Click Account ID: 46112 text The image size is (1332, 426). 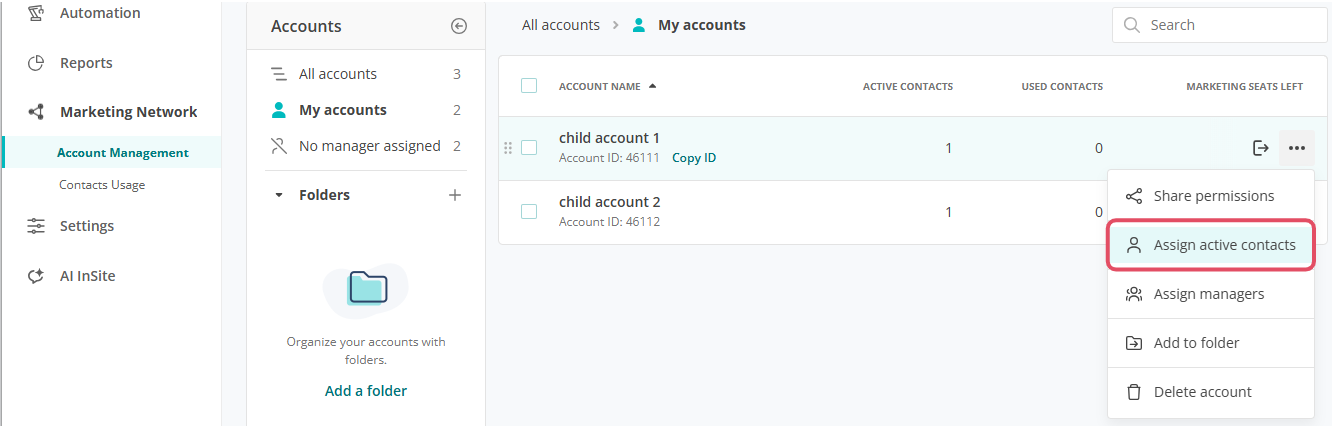609,222
